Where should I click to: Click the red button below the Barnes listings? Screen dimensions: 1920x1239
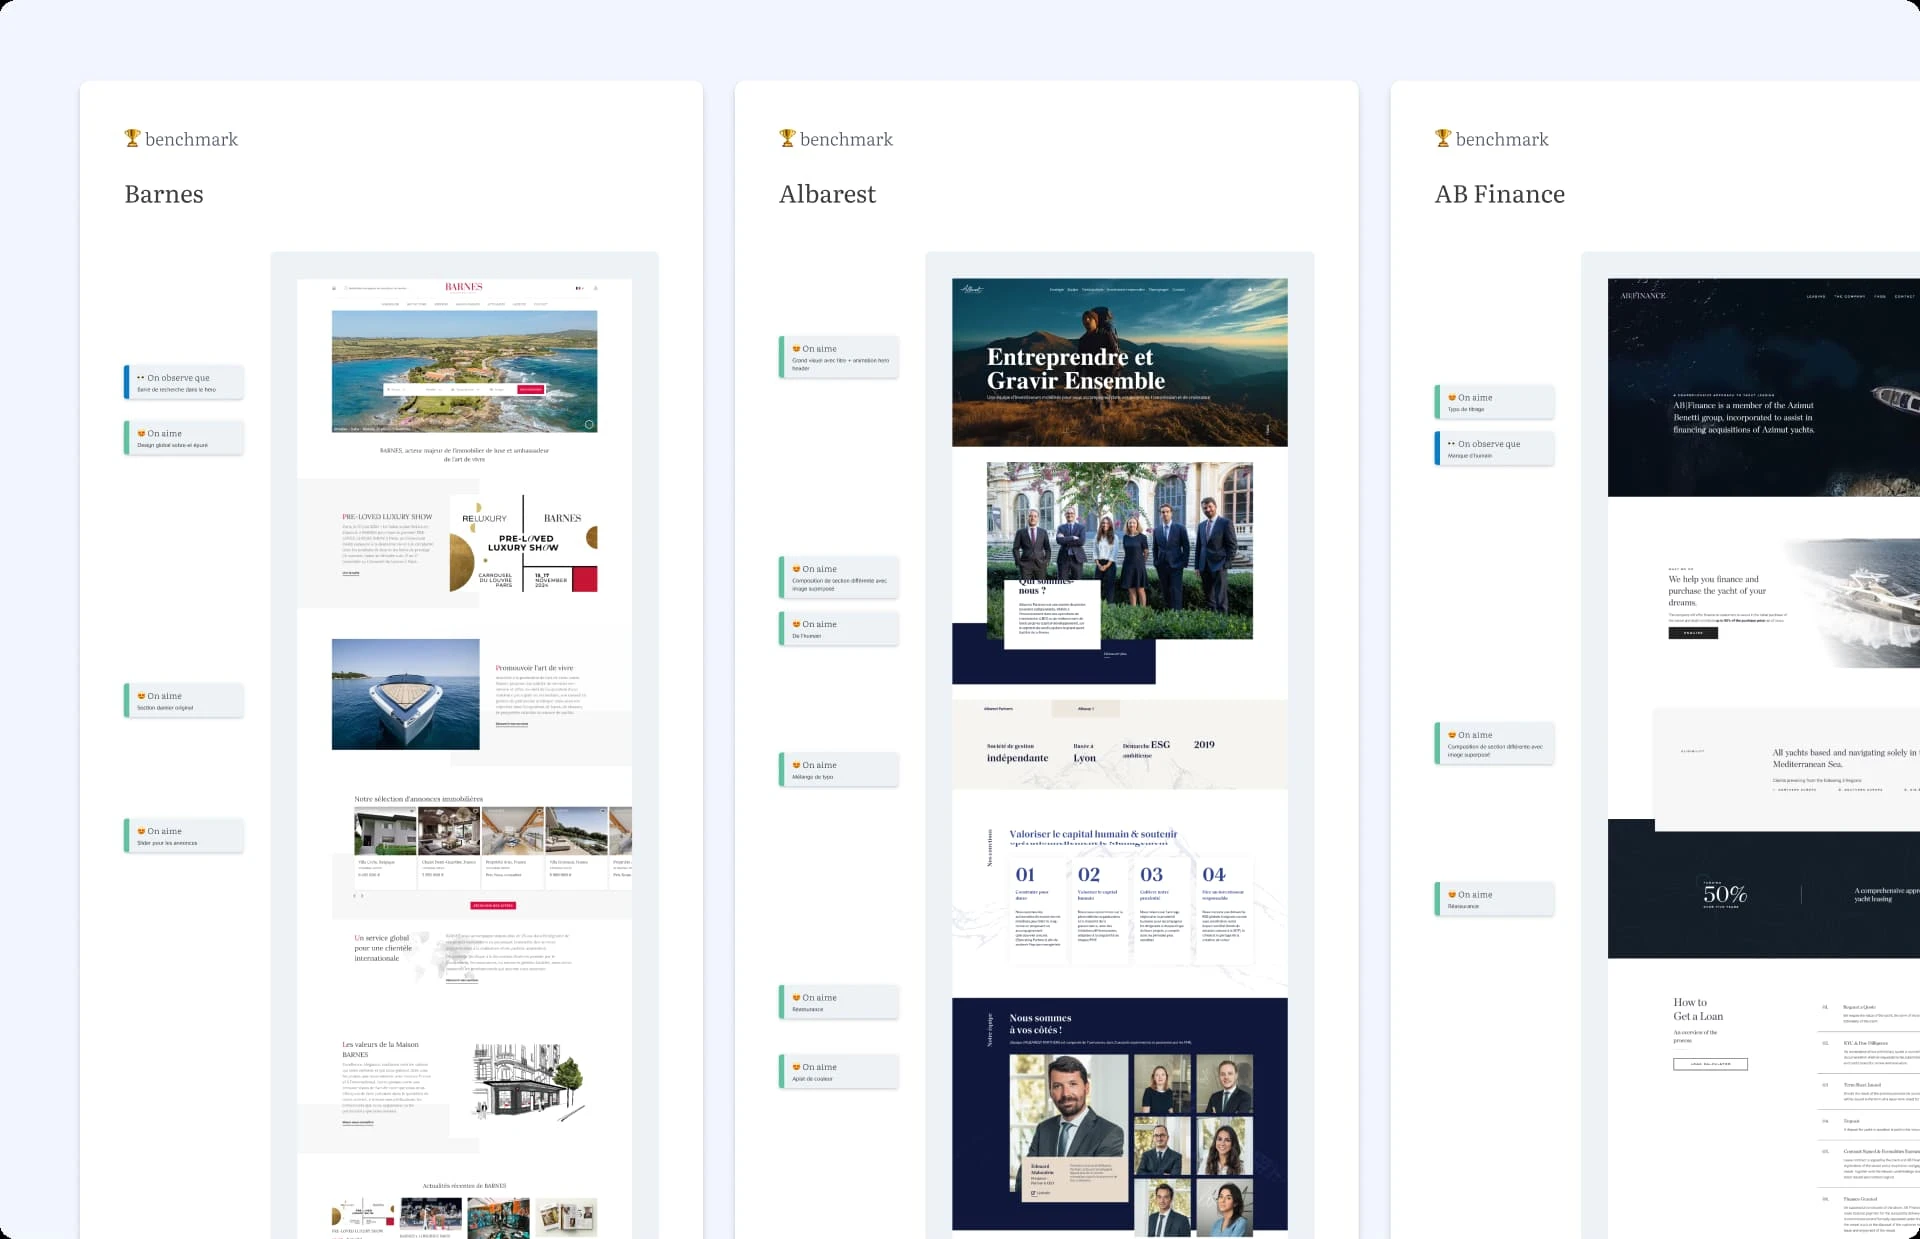coord(493,905)
